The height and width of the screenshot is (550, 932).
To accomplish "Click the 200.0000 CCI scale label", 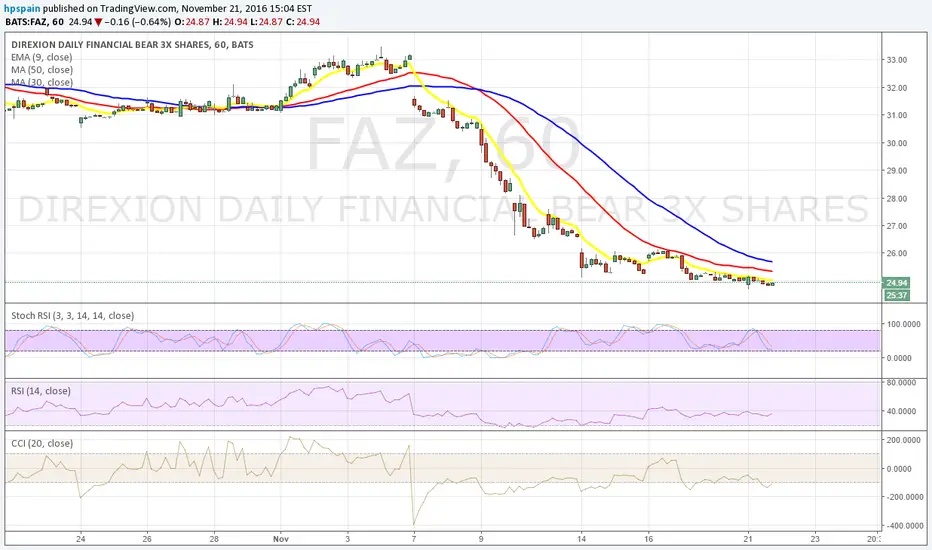I will 903,440.
